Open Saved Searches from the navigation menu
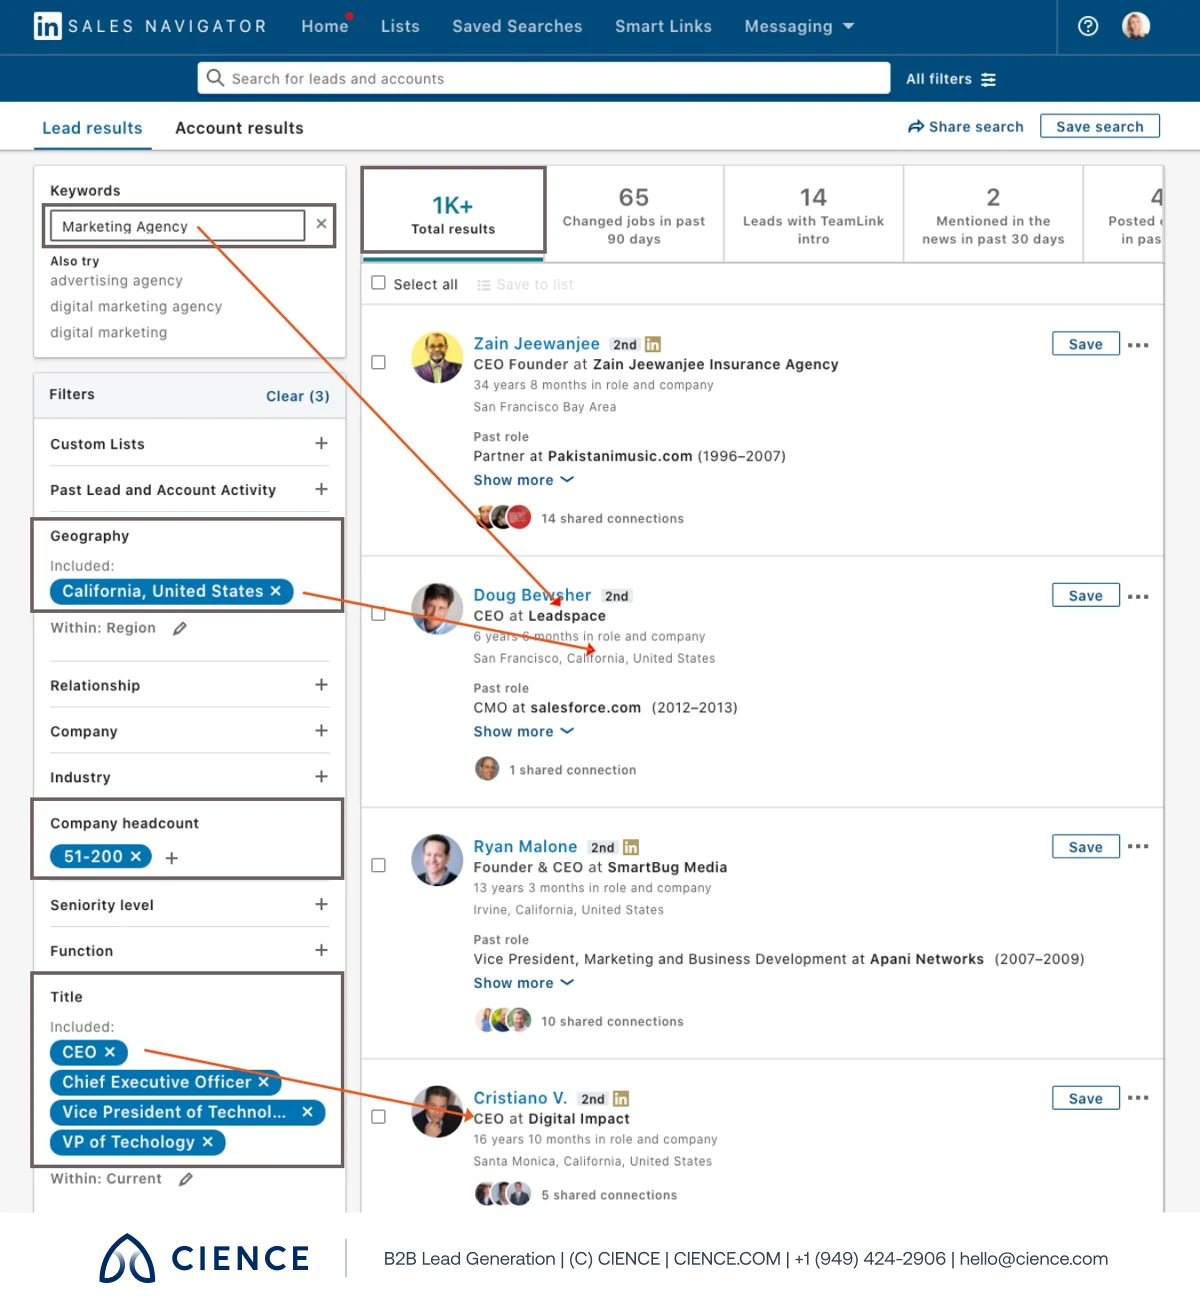The width and height of the screenshot is (1200, 1303). (517, 26)
